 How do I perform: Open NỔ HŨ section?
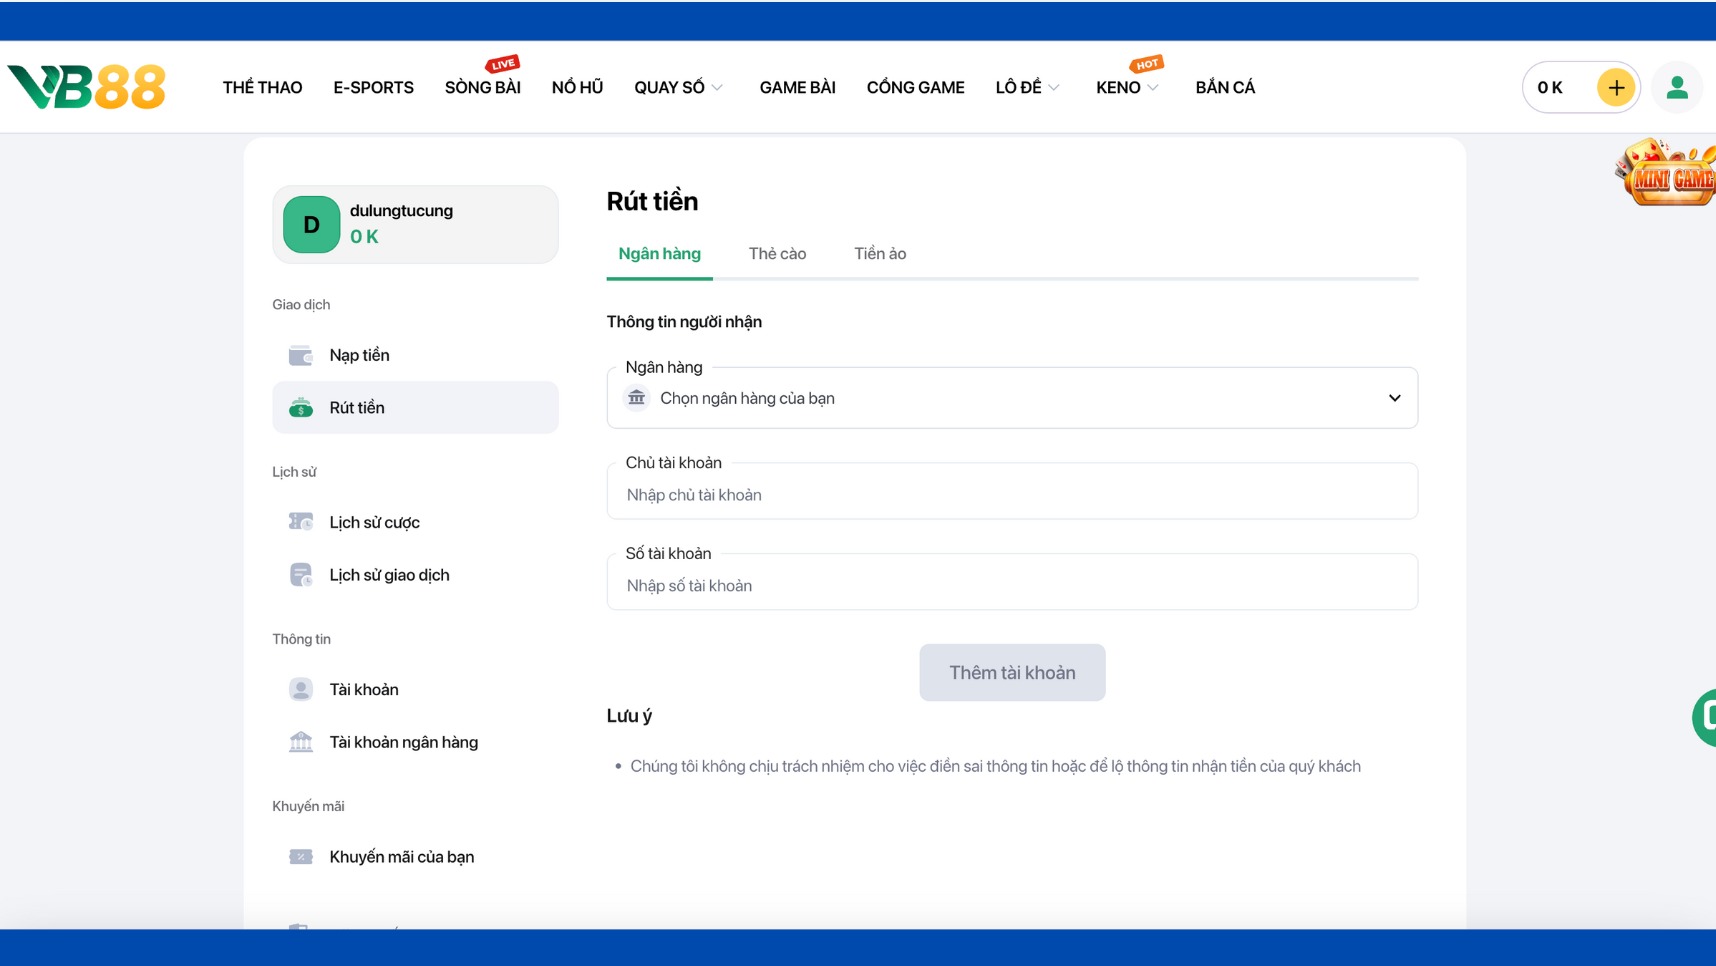(x=577, y=88)
